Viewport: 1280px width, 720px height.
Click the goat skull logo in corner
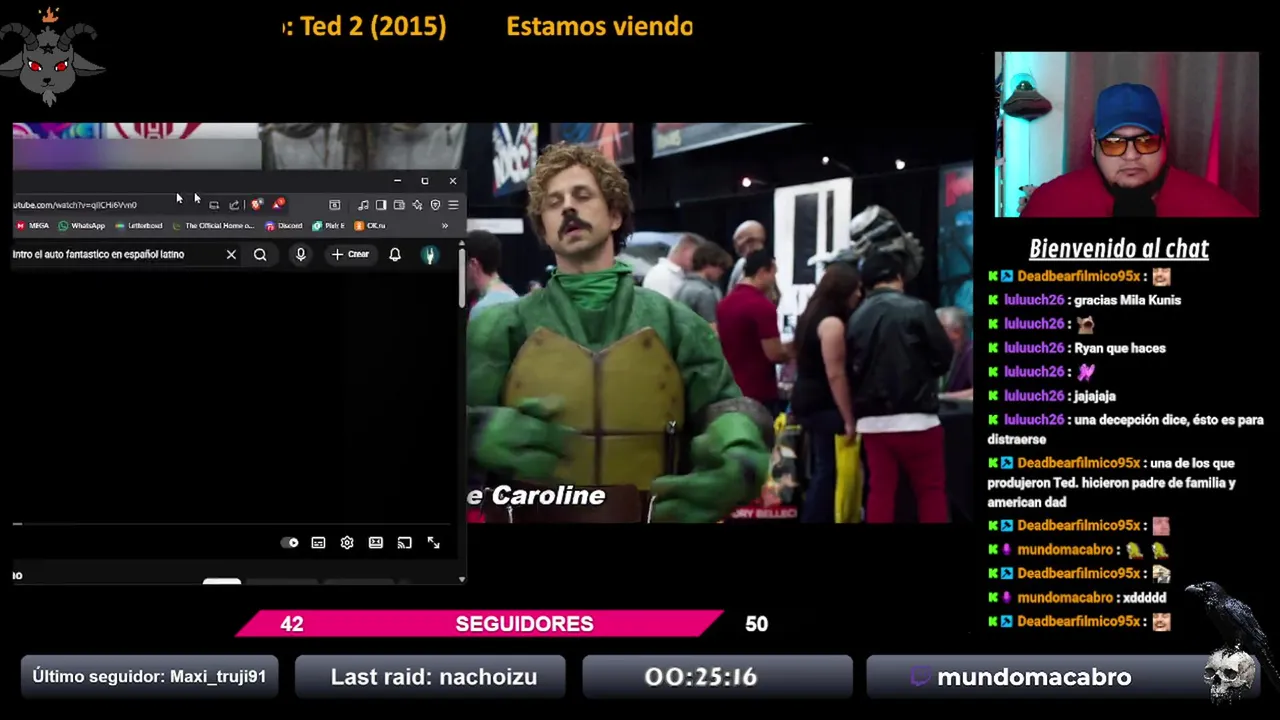(x=50, y=58)
